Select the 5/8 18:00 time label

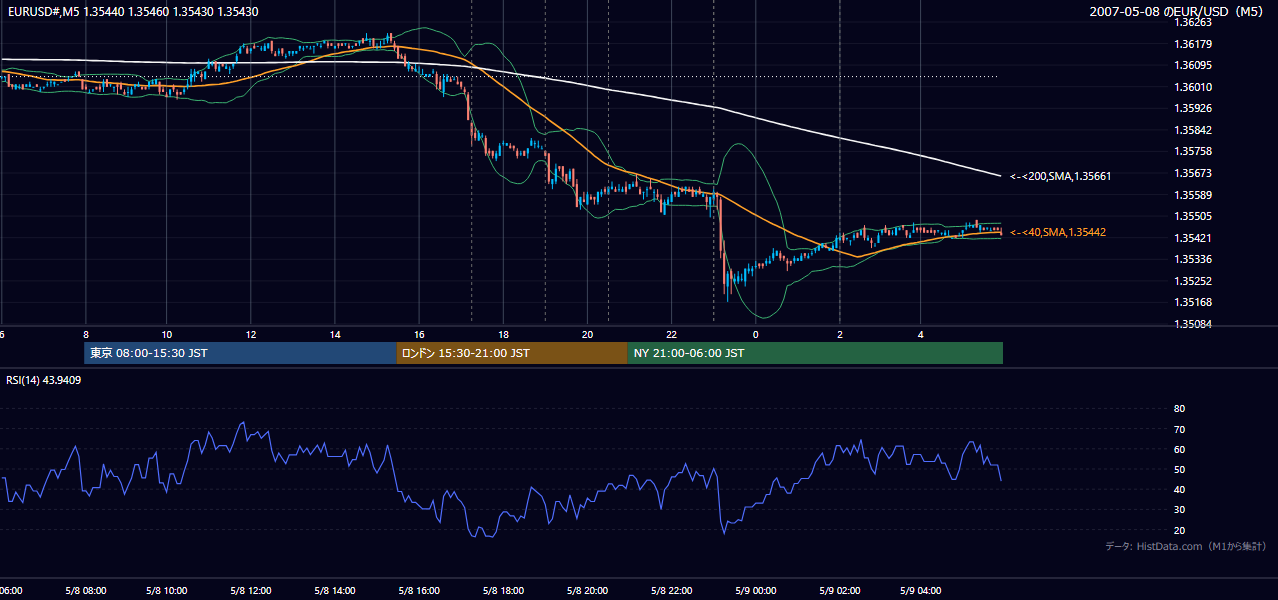(x=503, y=591)
